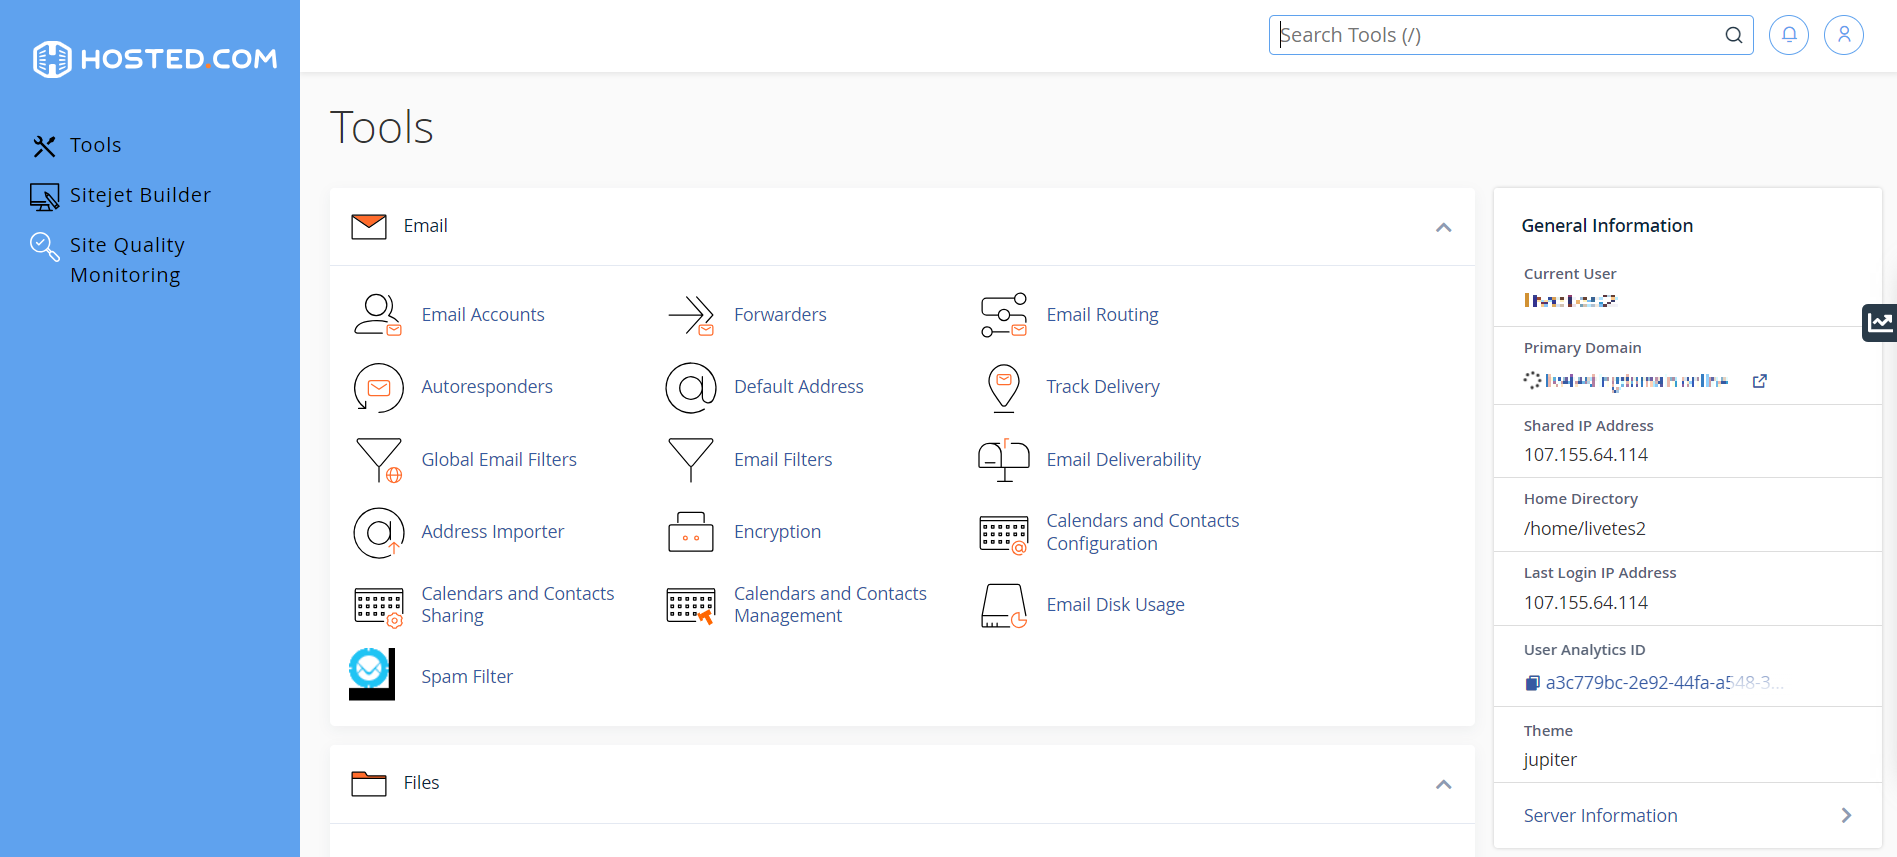
Task: Click the Calendars and Contacts Configuration icon
Action: pyautogui.click(x=1004, y=534)
